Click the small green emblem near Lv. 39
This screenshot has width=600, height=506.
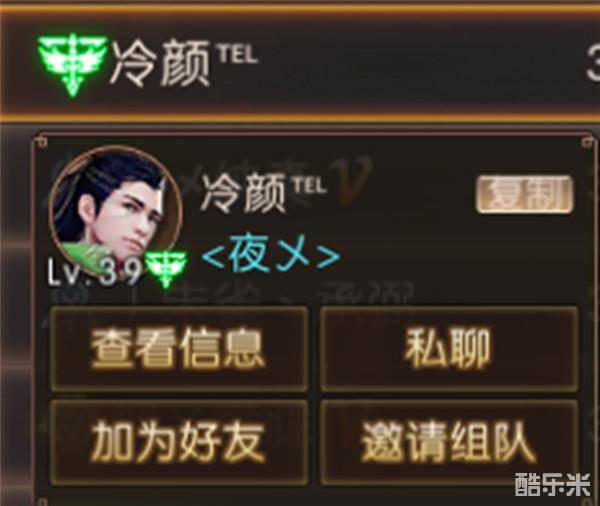click(166, 269)
